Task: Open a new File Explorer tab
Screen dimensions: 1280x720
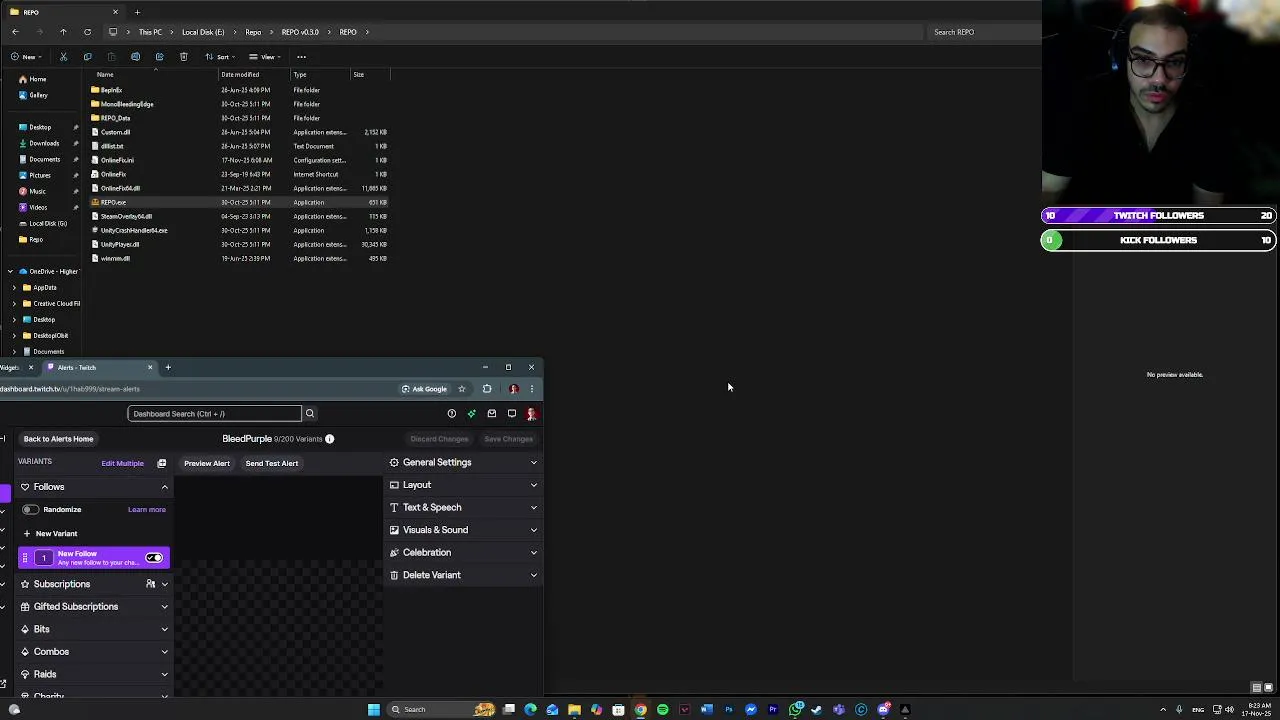Action: coord(137,12)
